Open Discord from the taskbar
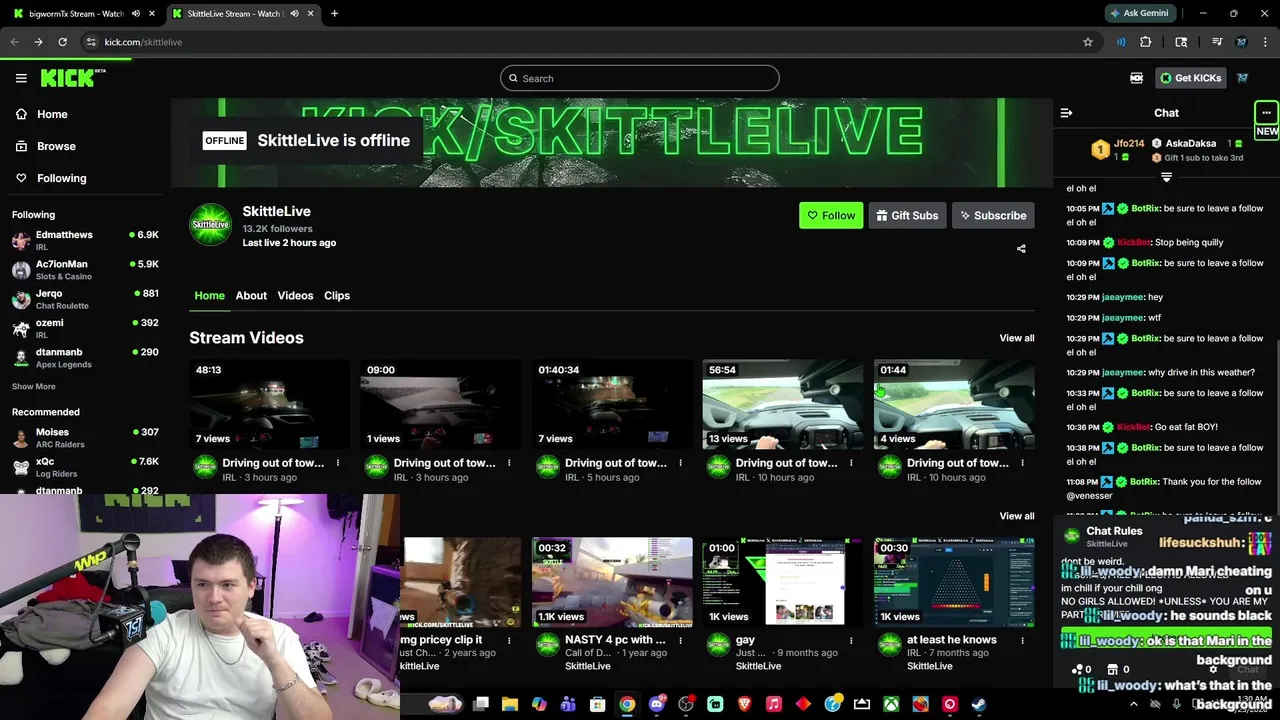The image size is (1280, 720). 657,704
